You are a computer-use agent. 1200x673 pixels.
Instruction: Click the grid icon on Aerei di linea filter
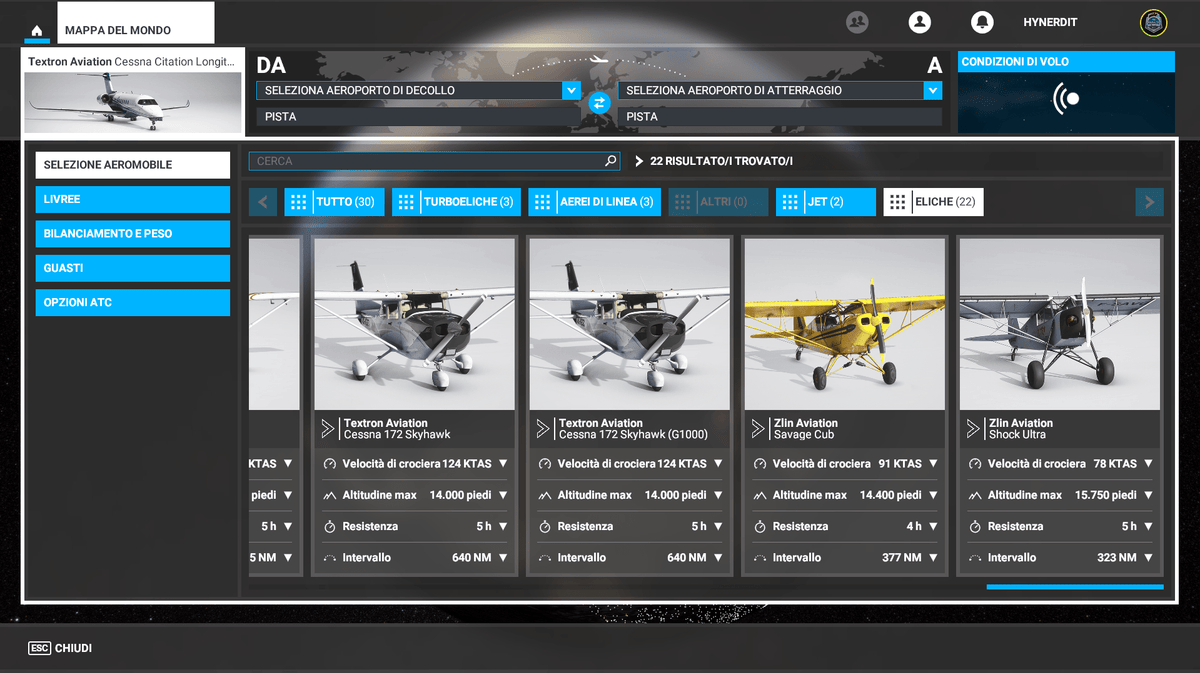point(542,202)
